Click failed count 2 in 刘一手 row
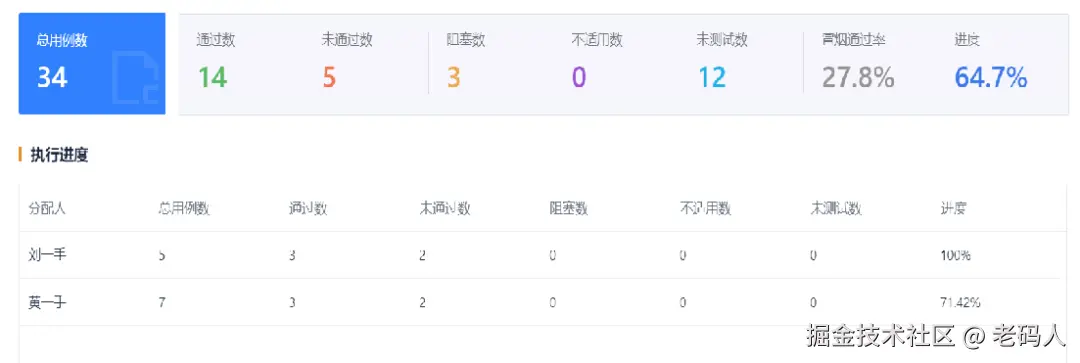The width and height of the screenshot is (1080, 363). click(423, 256)
